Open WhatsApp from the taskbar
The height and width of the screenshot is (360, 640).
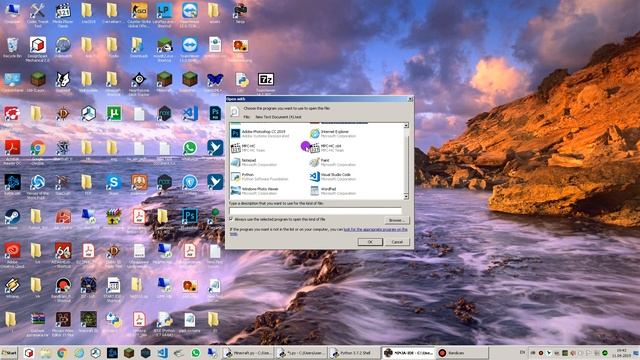[196, 353]
